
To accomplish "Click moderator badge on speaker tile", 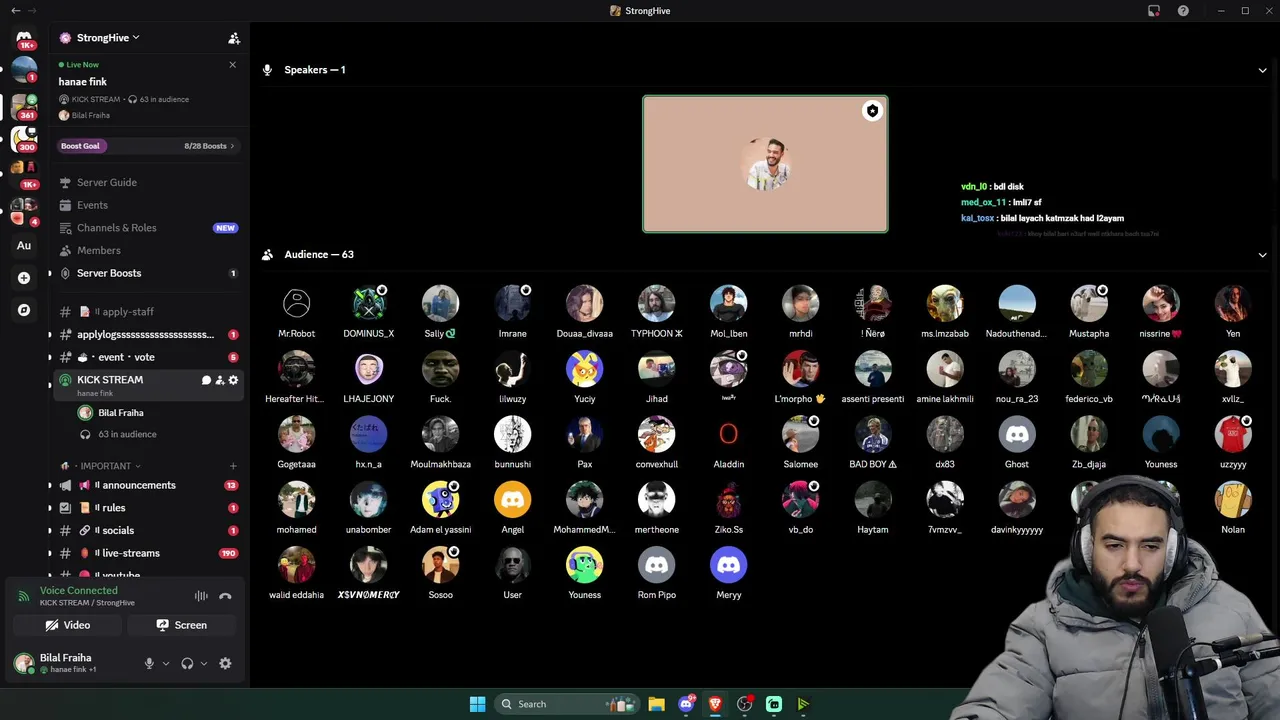I will coord(872,111).
